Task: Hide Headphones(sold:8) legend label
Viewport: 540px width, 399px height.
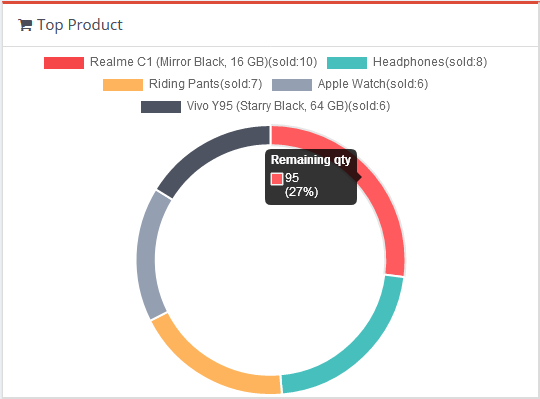Action: 430,62
